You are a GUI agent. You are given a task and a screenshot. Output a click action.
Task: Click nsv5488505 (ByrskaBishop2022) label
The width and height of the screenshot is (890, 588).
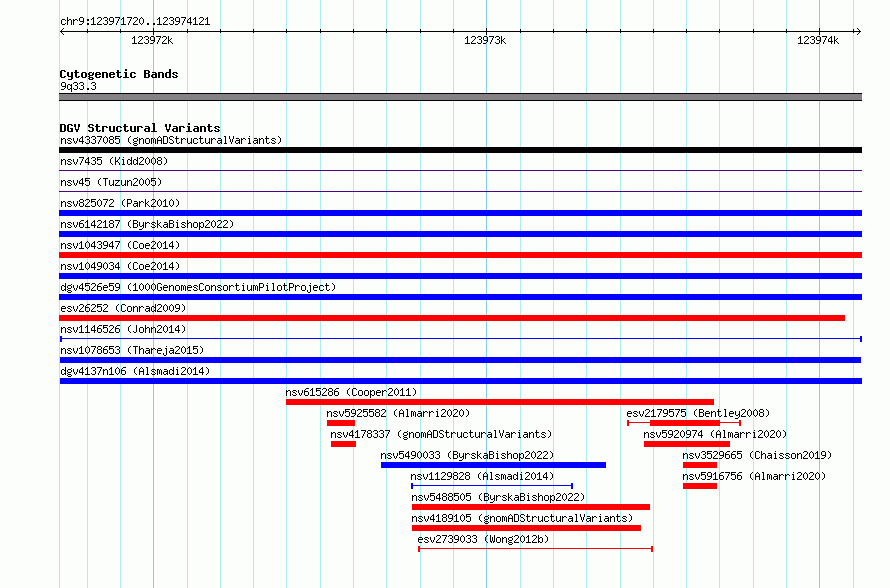coord(498,497)
